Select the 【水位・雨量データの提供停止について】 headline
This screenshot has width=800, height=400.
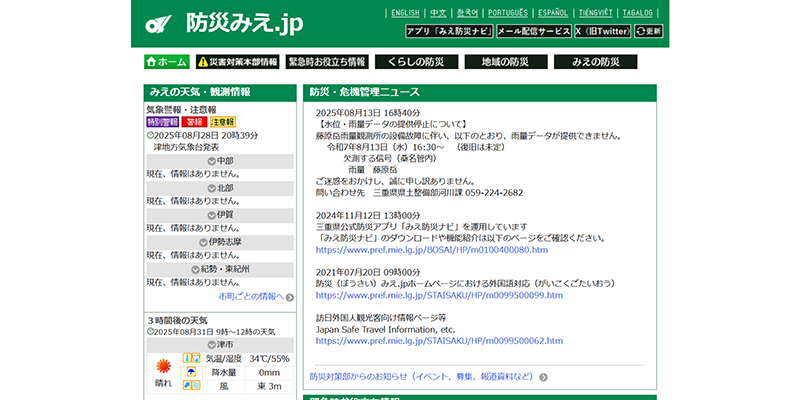click(392, 124)
